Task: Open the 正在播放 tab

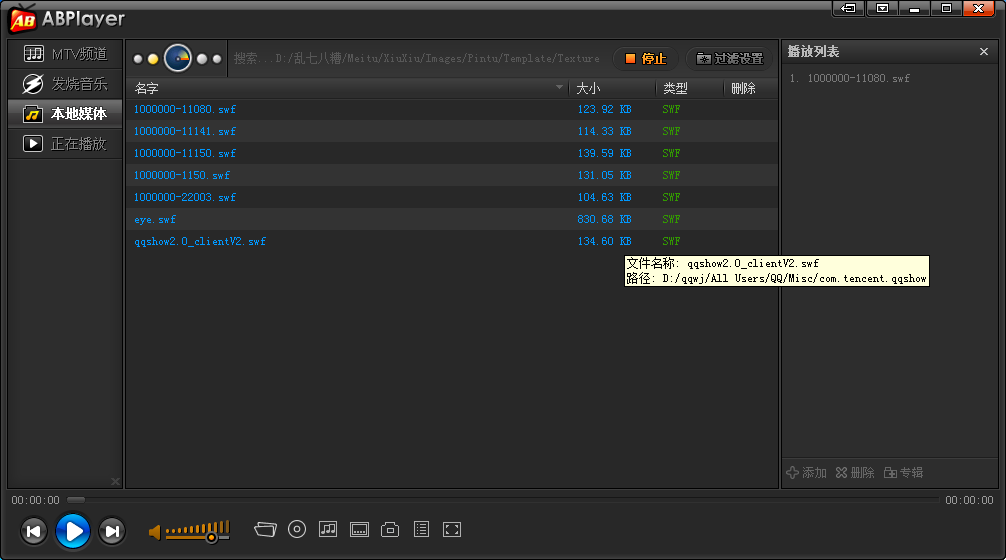Action: 65,143
